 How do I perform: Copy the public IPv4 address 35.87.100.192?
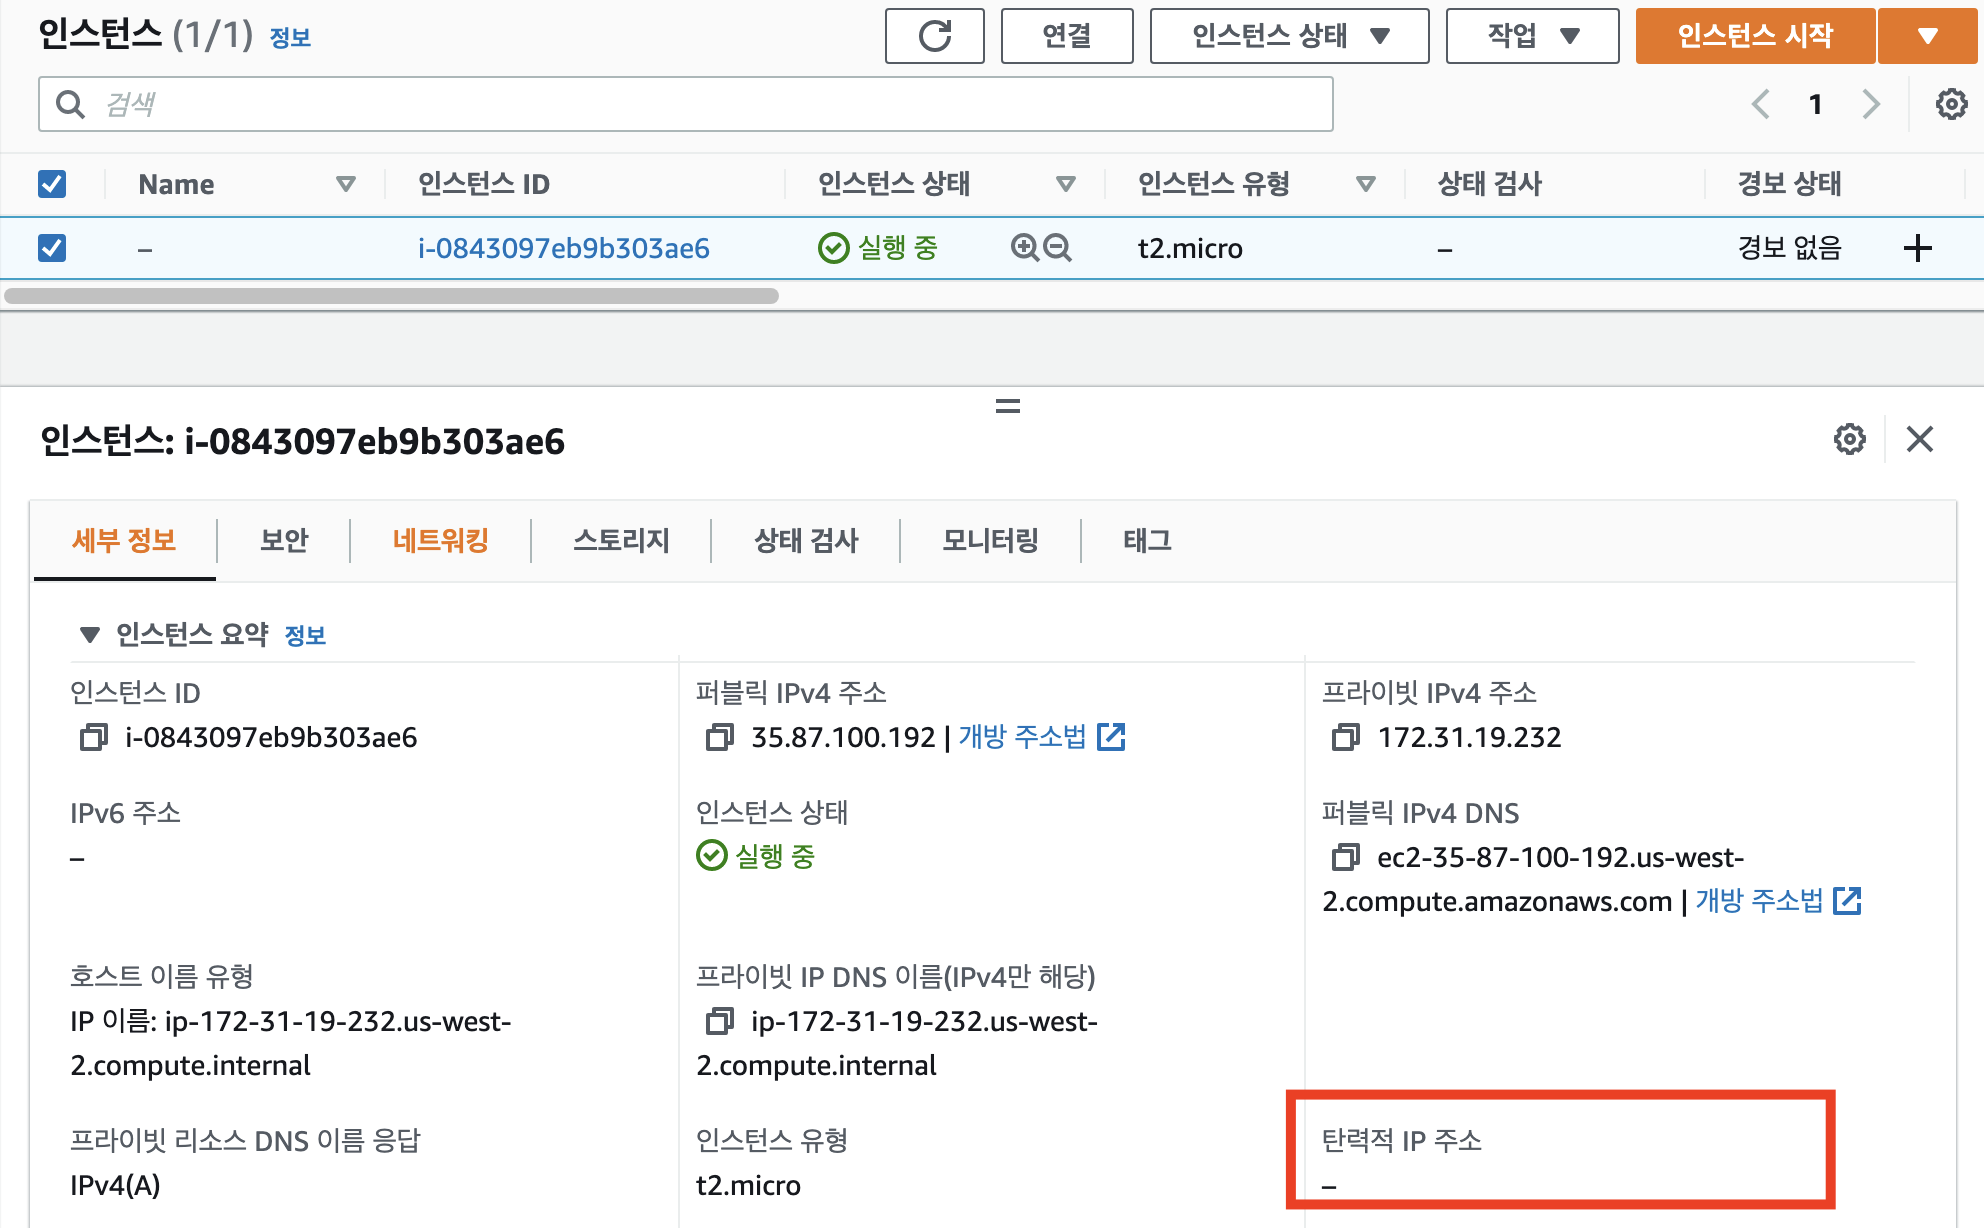pyautogui.click(x=719, y=738)
